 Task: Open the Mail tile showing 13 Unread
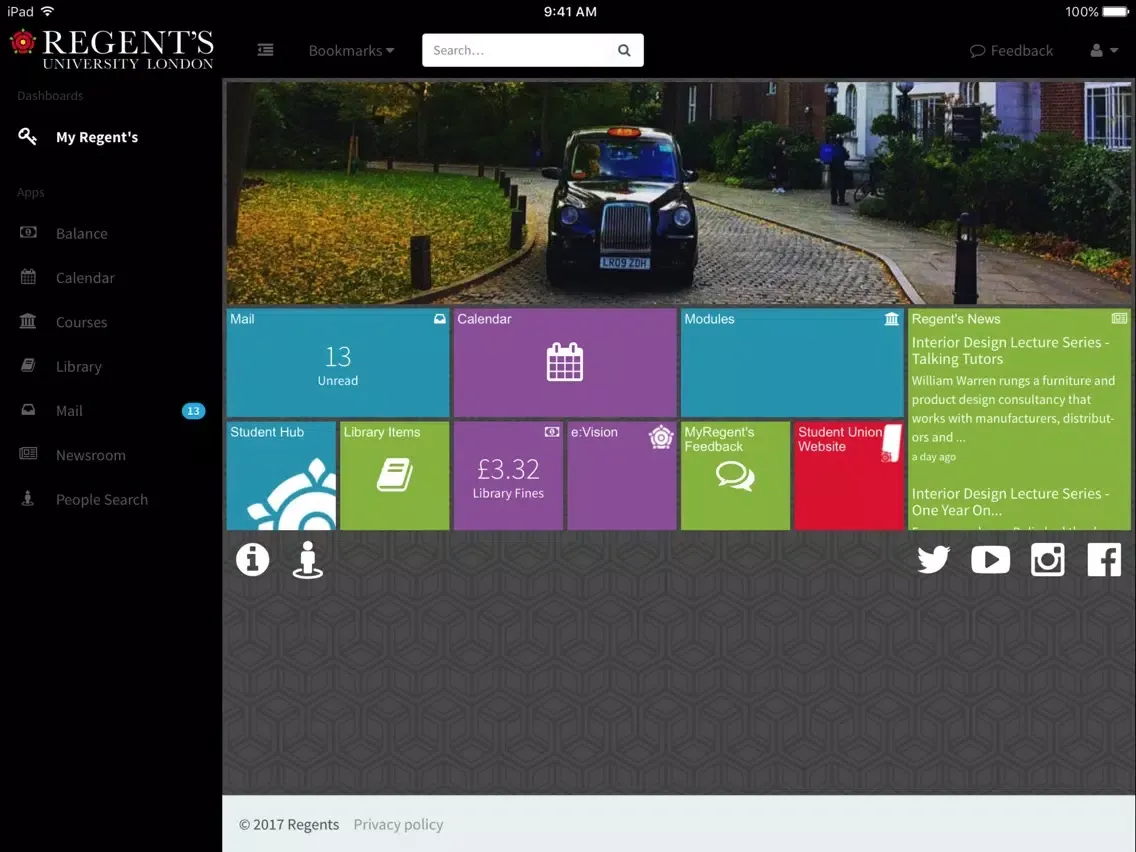[x=338, y=362]
